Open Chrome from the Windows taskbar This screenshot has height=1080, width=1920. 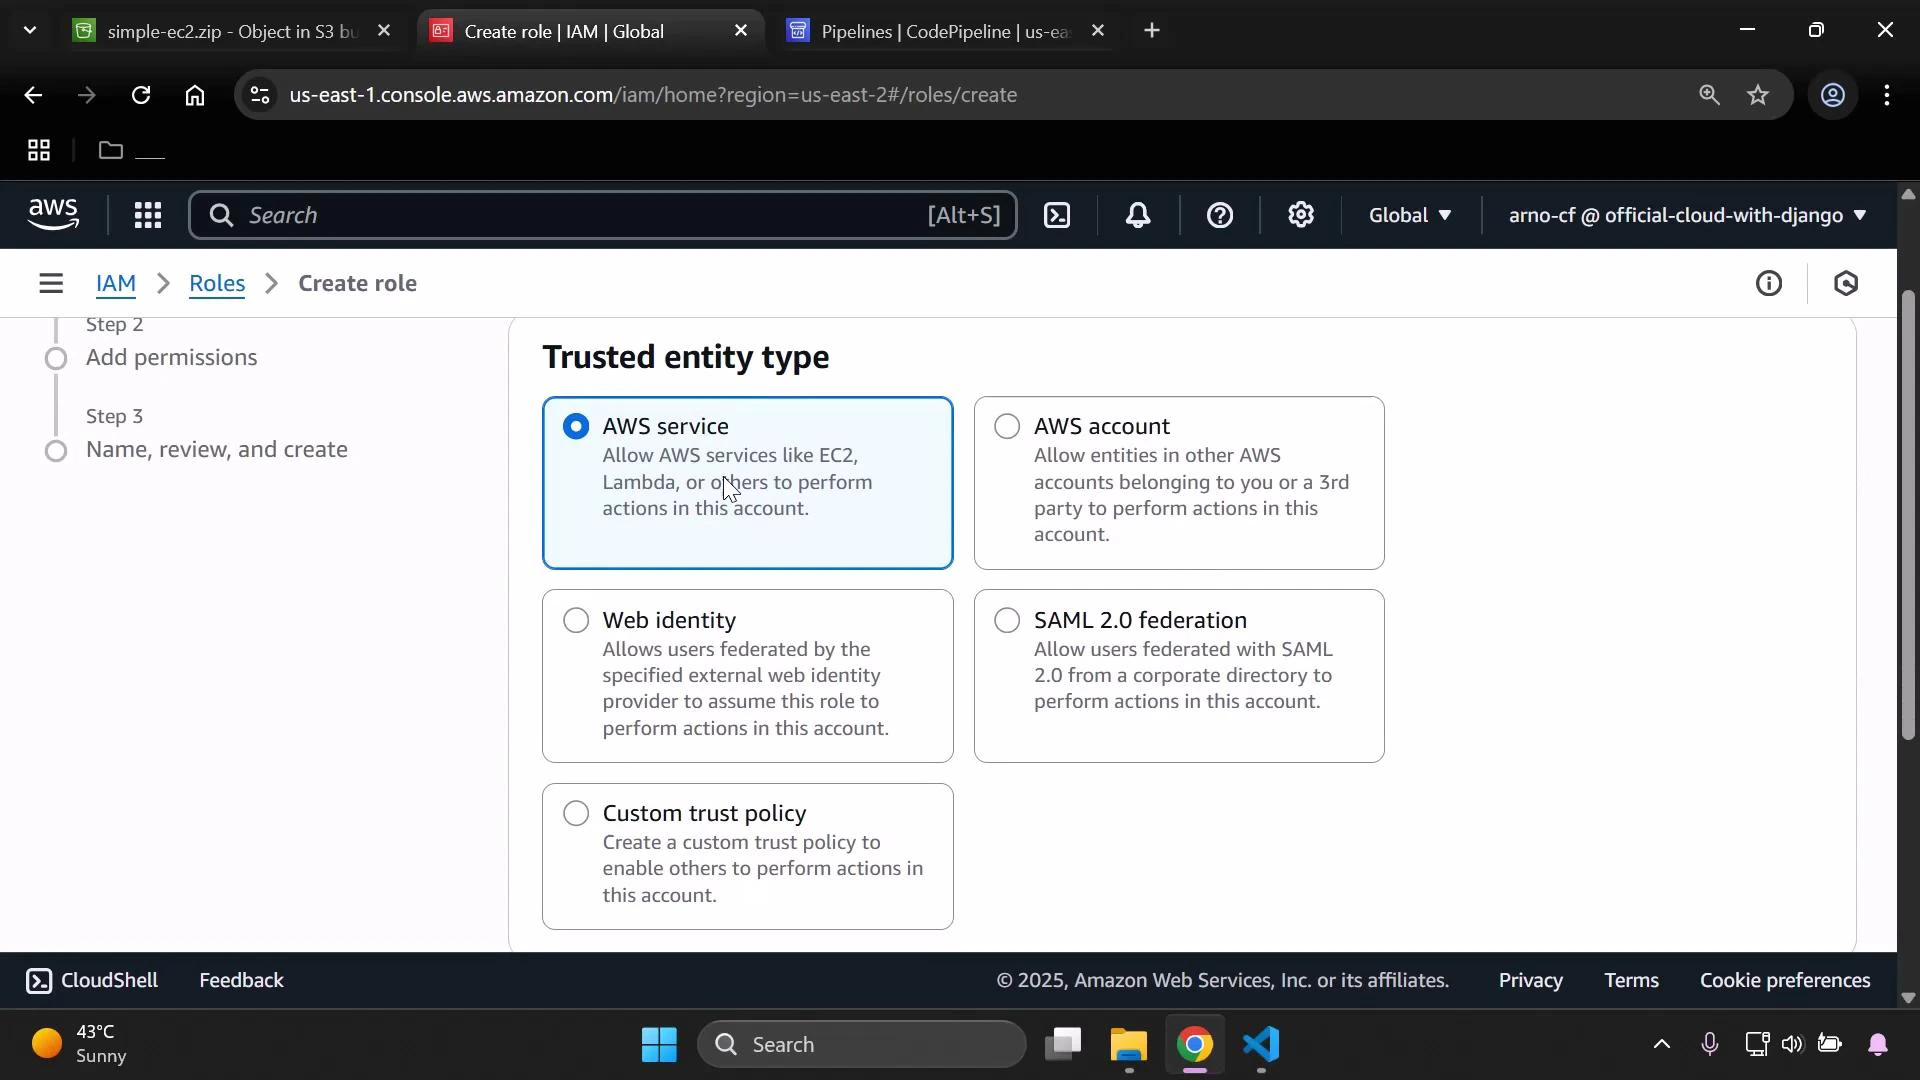click(1196, 1044)
